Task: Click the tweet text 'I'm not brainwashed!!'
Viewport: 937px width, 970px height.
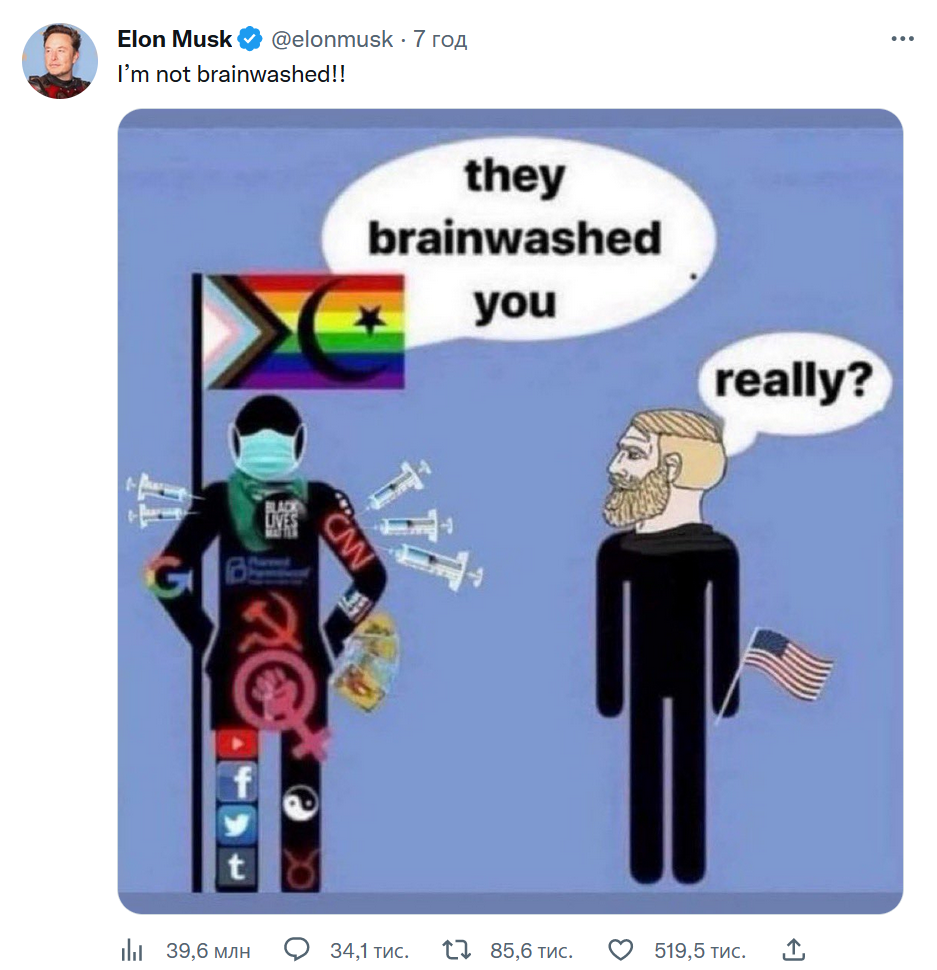Action: [x=232, y=75]
